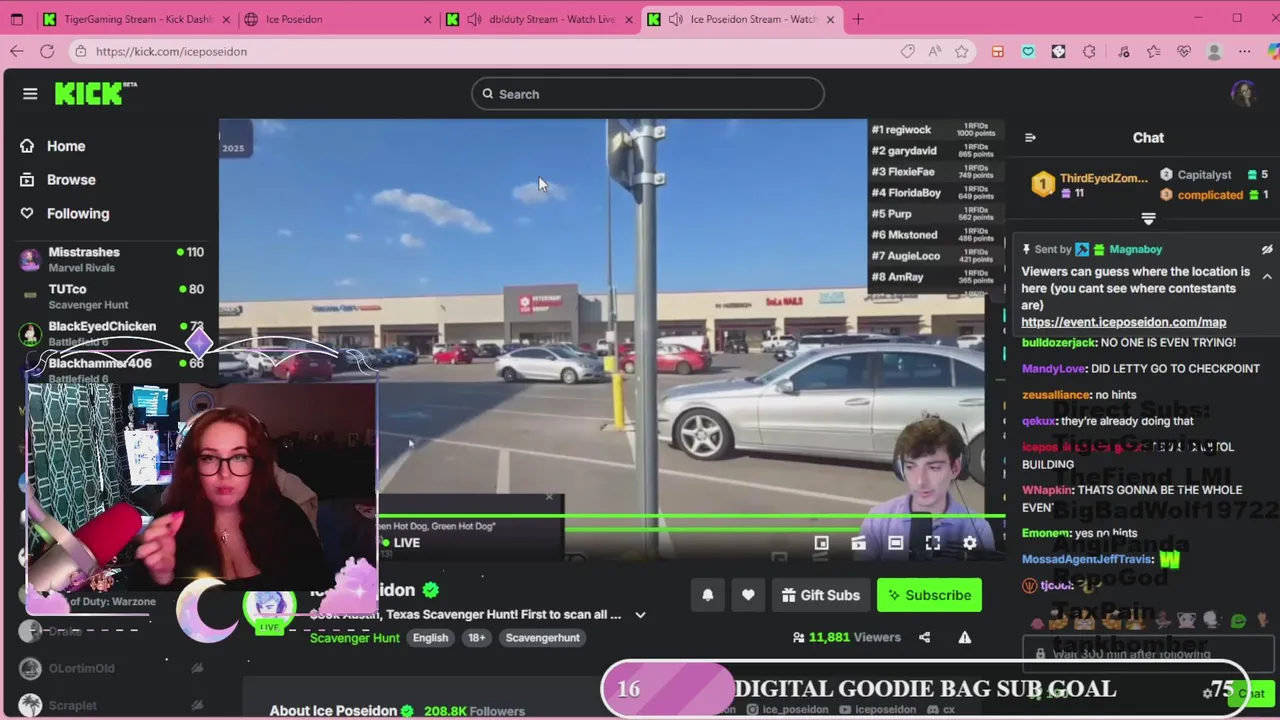
Task: Click the green Subscribe button
Action: (928, 595)
